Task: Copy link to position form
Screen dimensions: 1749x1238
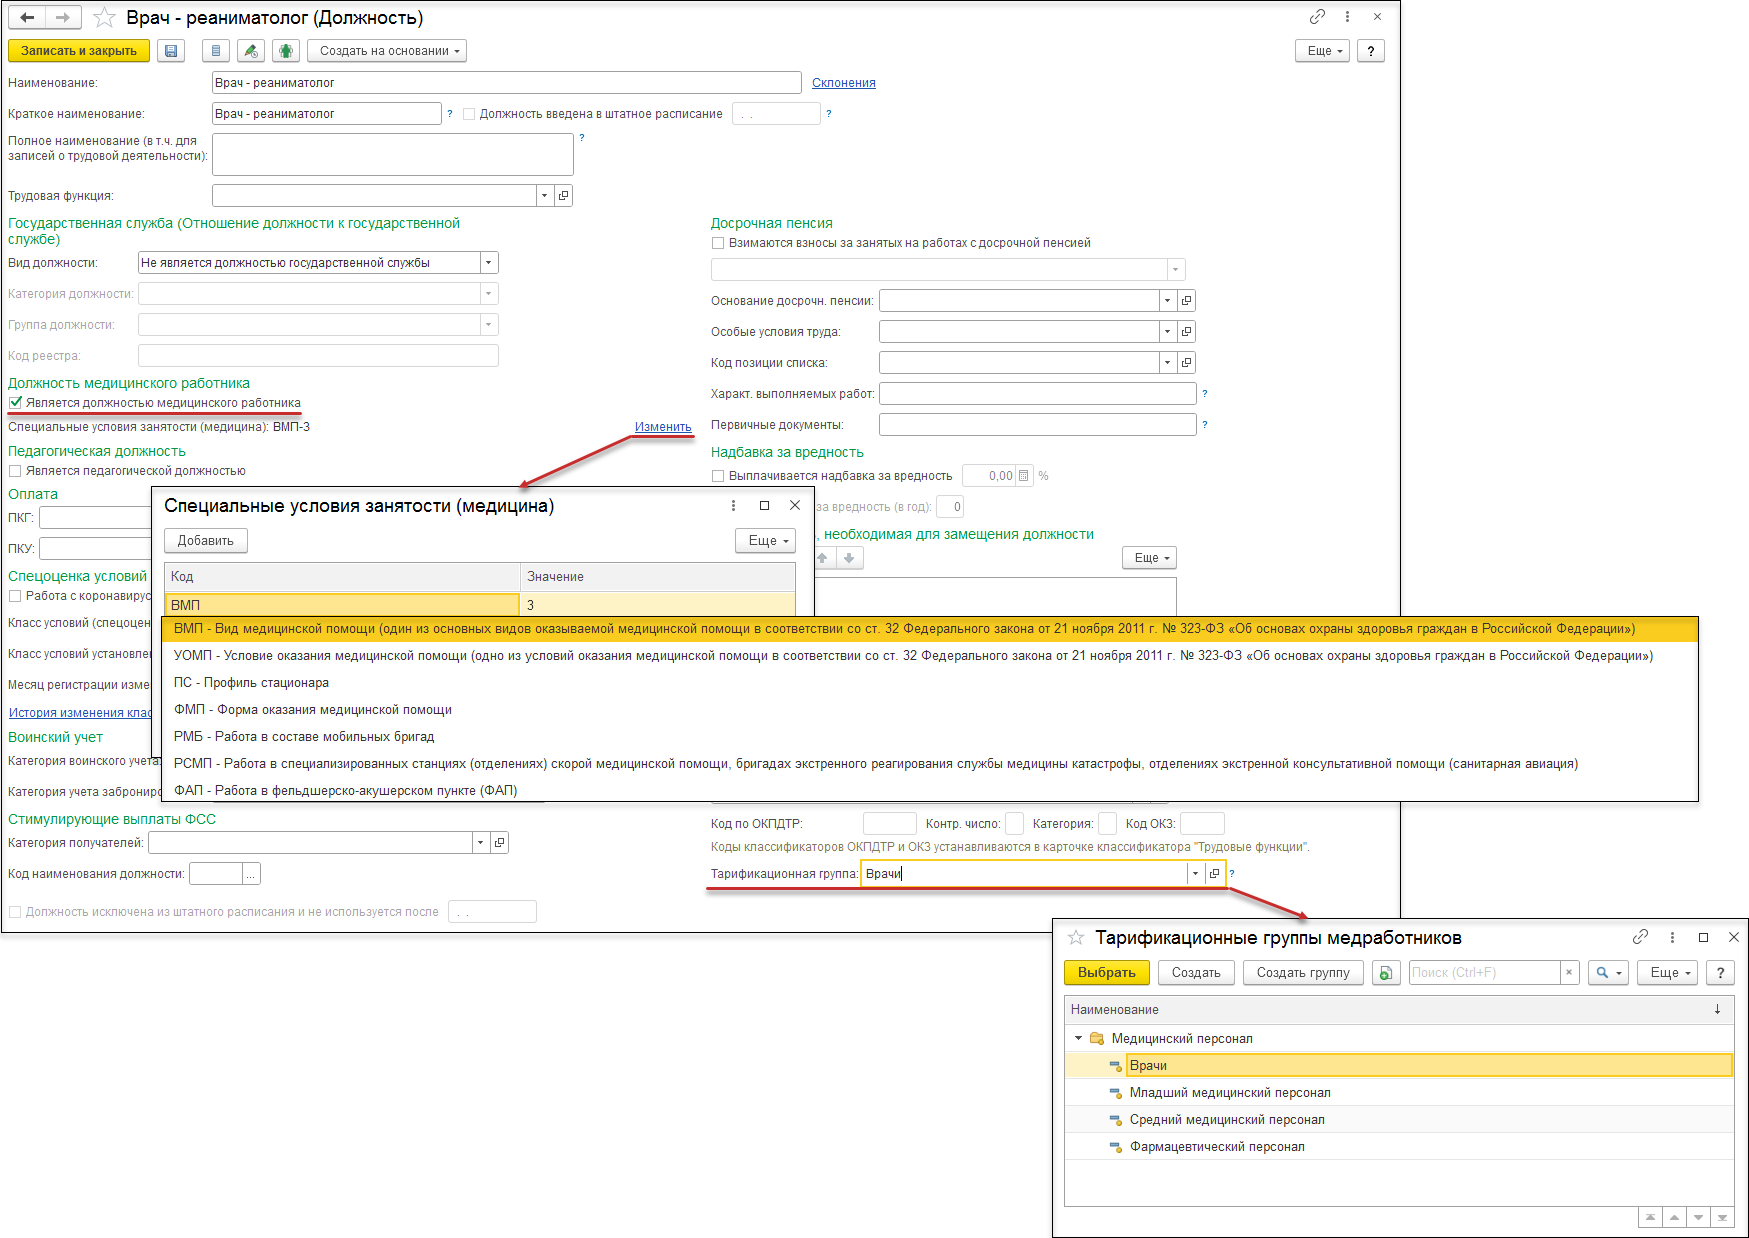Action: tap(1317, 17)
